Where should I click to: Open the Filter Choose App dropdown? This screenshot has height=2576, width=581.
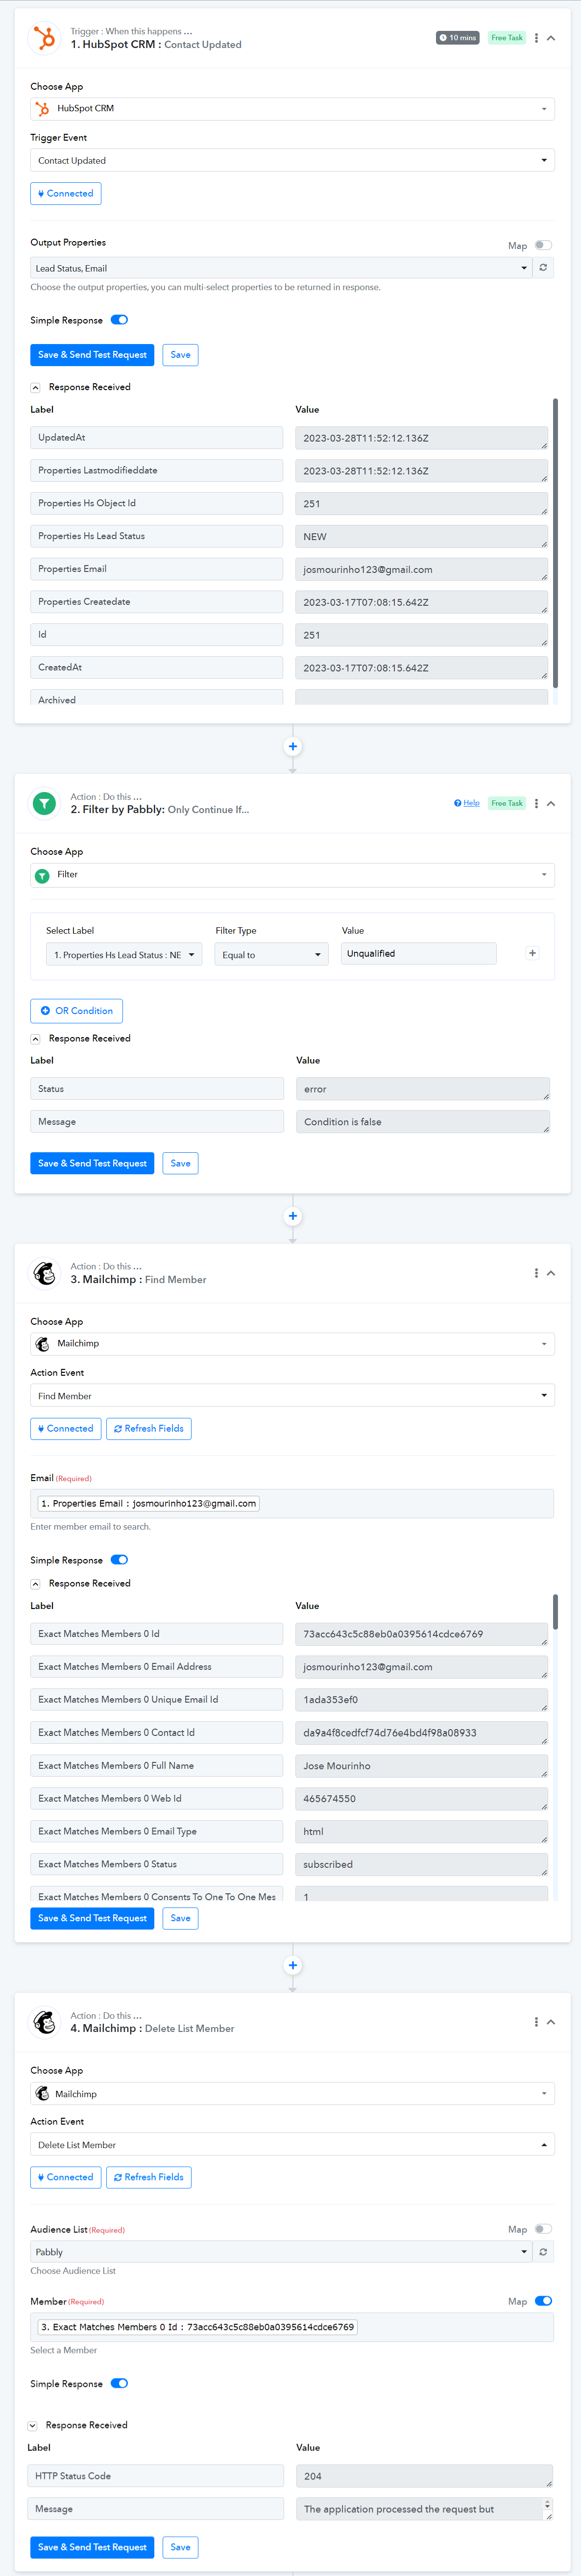coord(292,875)
